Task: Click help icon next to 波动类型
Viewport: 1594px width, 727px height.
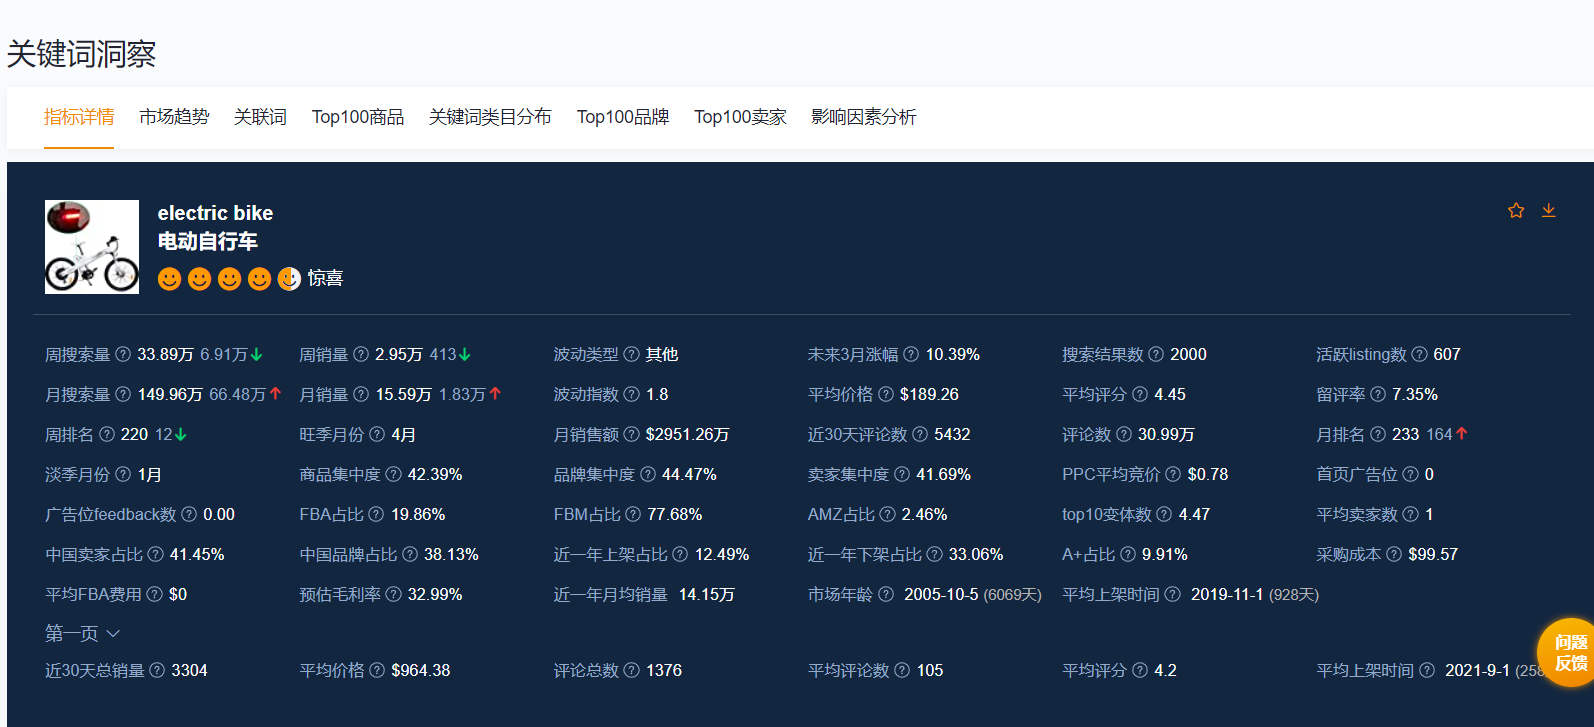Action: [x=631, y=354]
